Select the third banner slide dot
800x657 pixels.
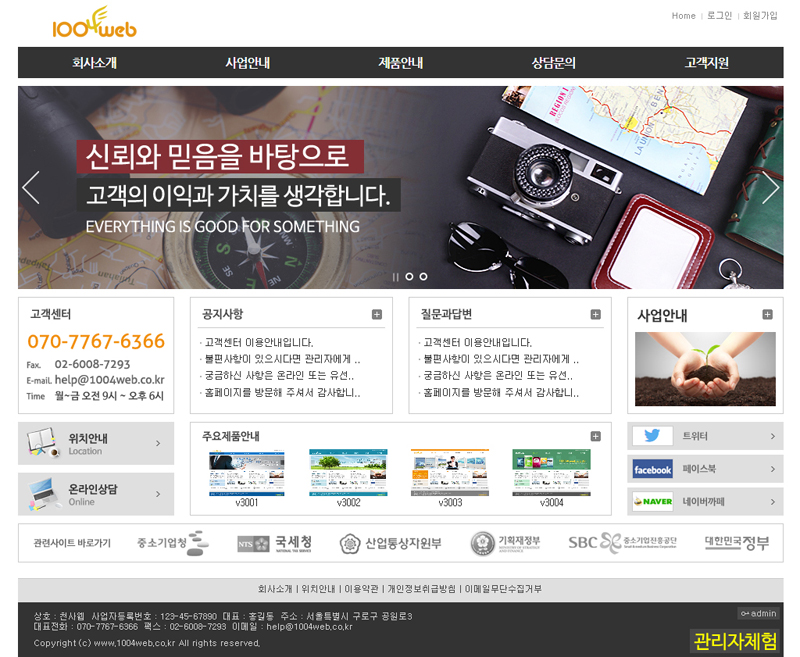click(x=423, y=277)
